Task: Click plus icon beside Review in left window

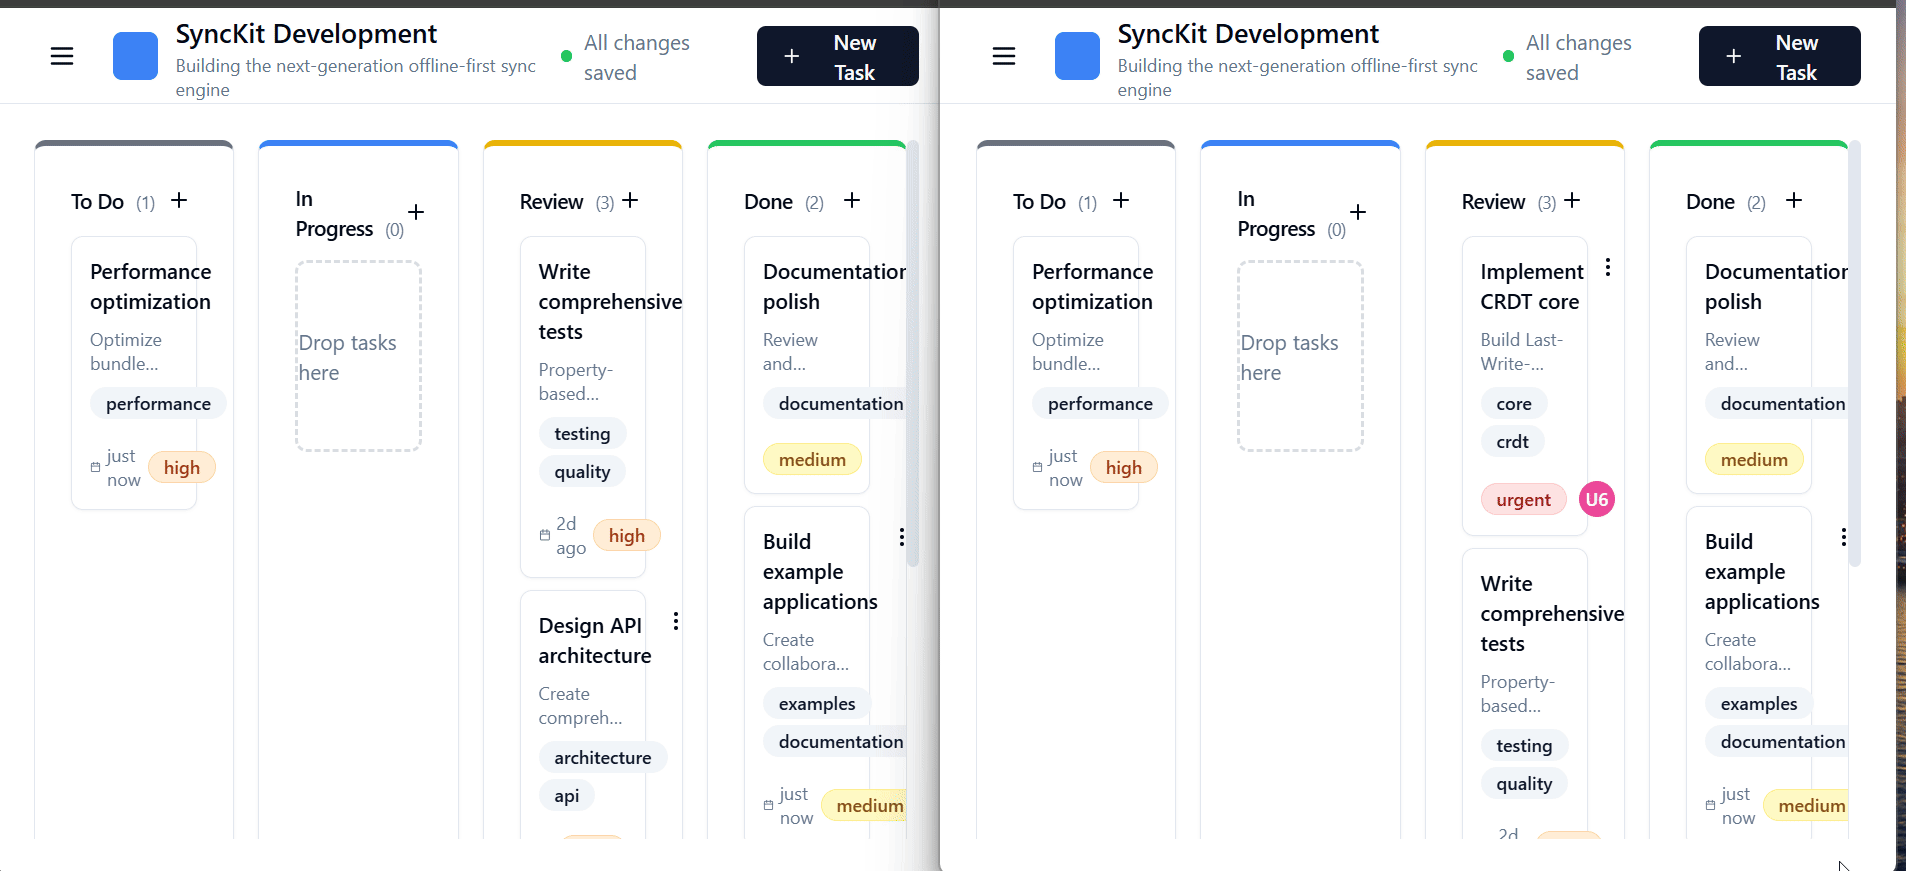Action: coord(630,201)
